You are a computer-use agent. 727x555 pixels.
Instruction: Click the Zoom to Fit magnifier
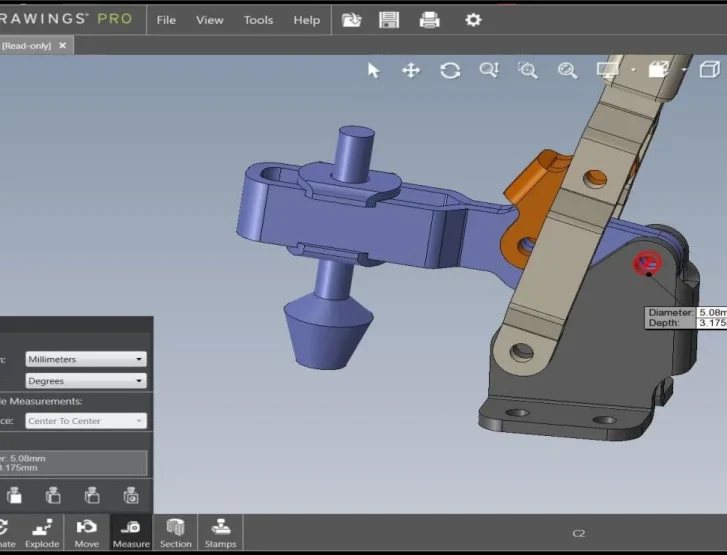pyautogui.click(x=567, y=70)
